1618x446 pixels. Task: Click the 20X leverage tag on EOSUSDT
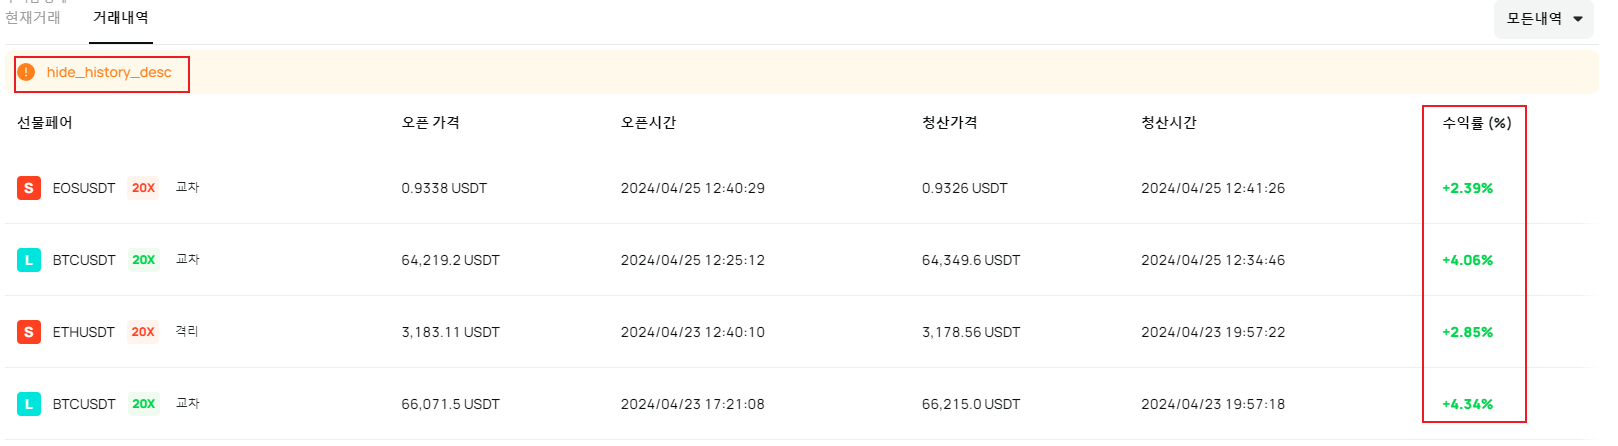144,188
